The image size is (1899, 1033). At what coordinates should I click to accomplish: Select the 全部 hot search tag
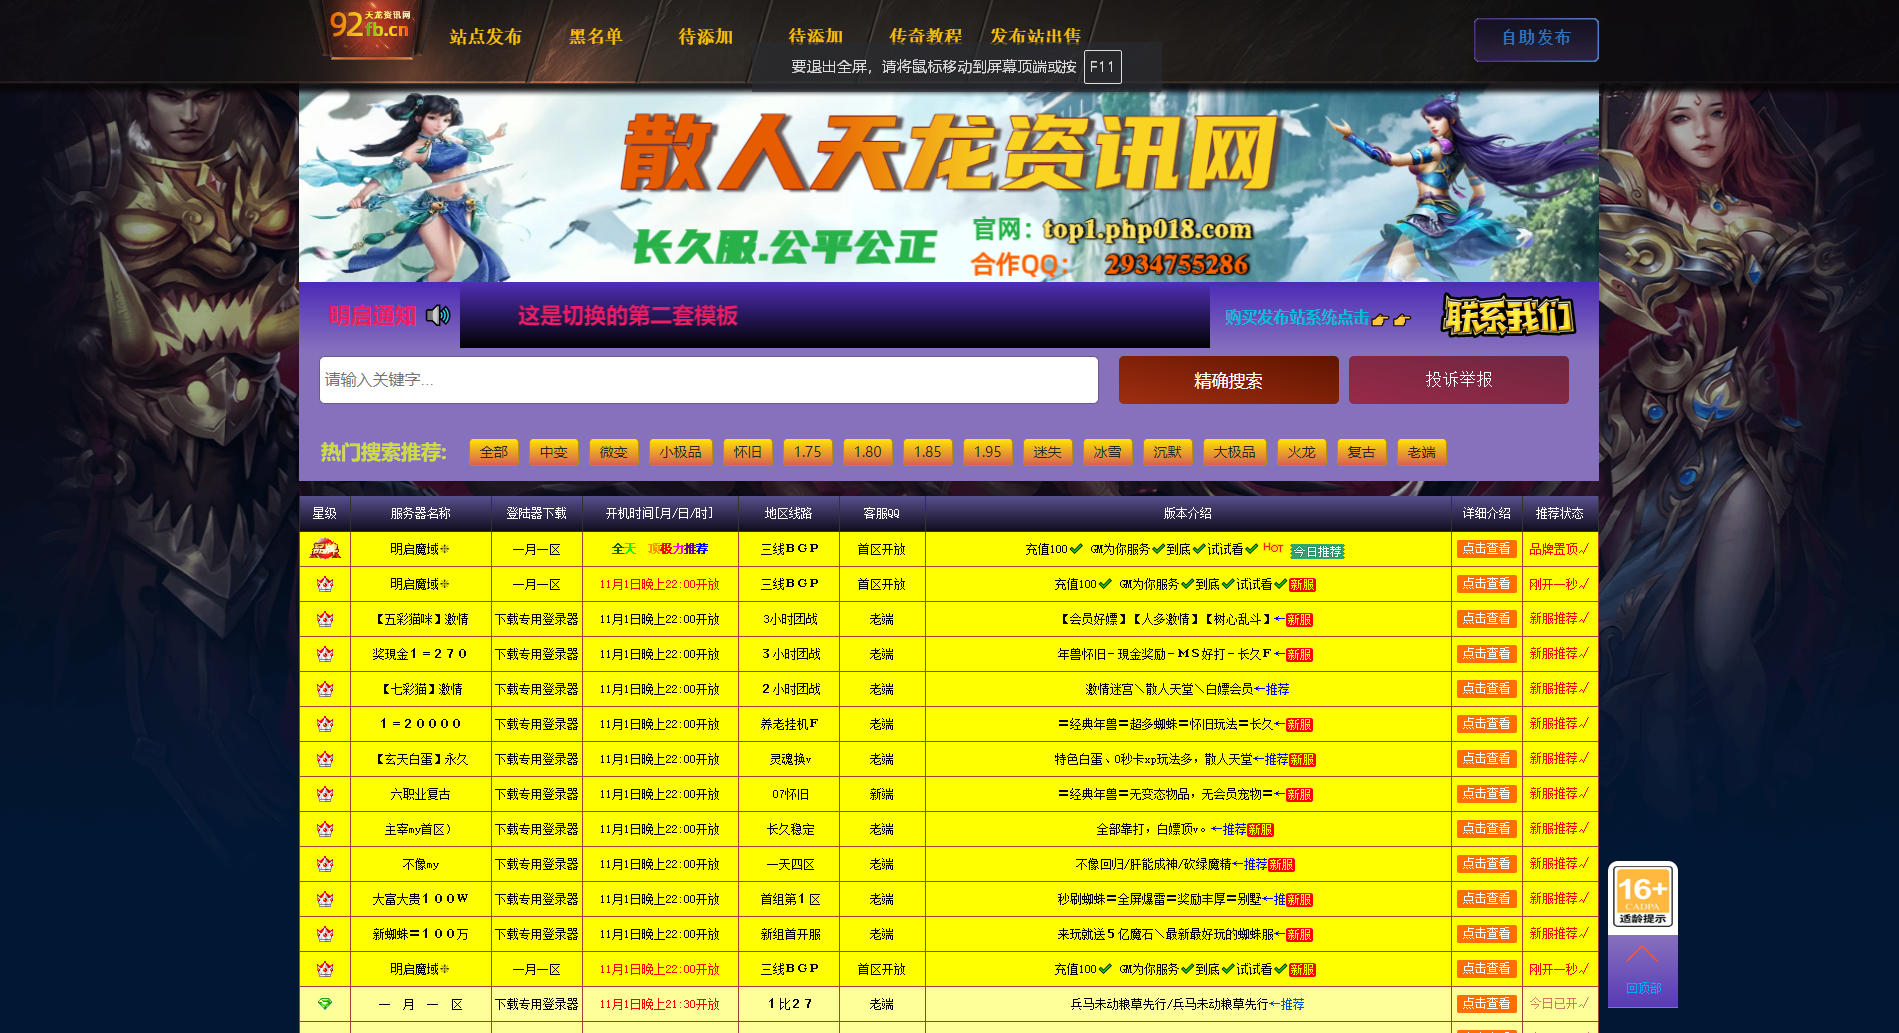click(x=494, y=452)
